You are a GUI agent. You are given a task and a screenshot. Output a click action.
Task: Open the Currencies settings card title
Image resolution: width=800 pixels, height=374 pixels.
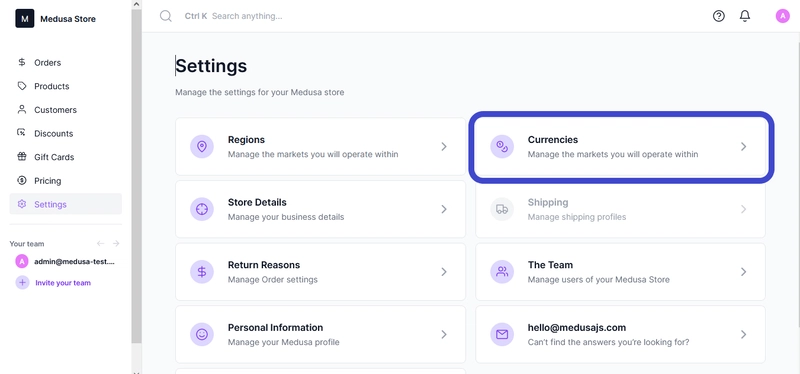tap(553, 139)
